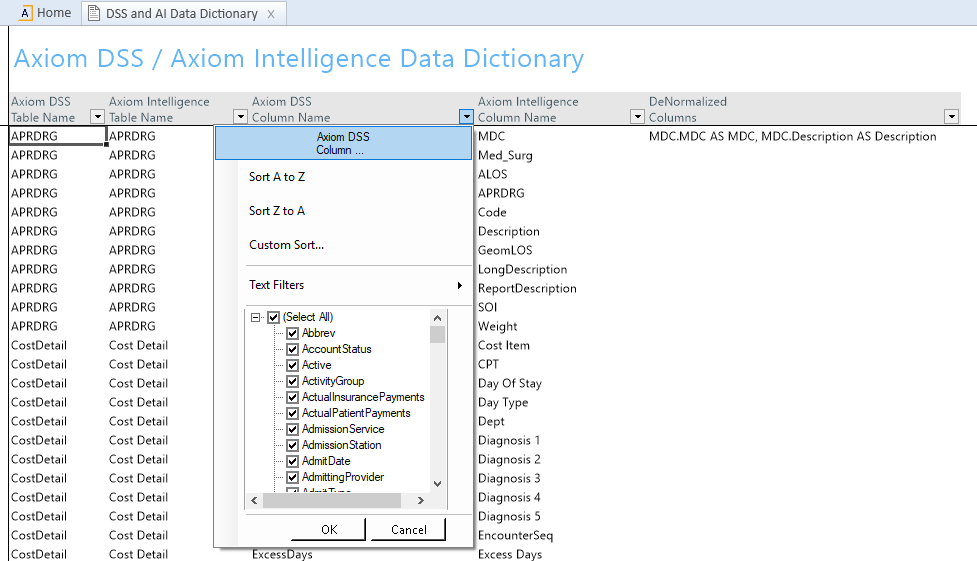The width and height of the screenshot is (977, 561).
Task: Select the SOI cell
Action: pos(488,307)
